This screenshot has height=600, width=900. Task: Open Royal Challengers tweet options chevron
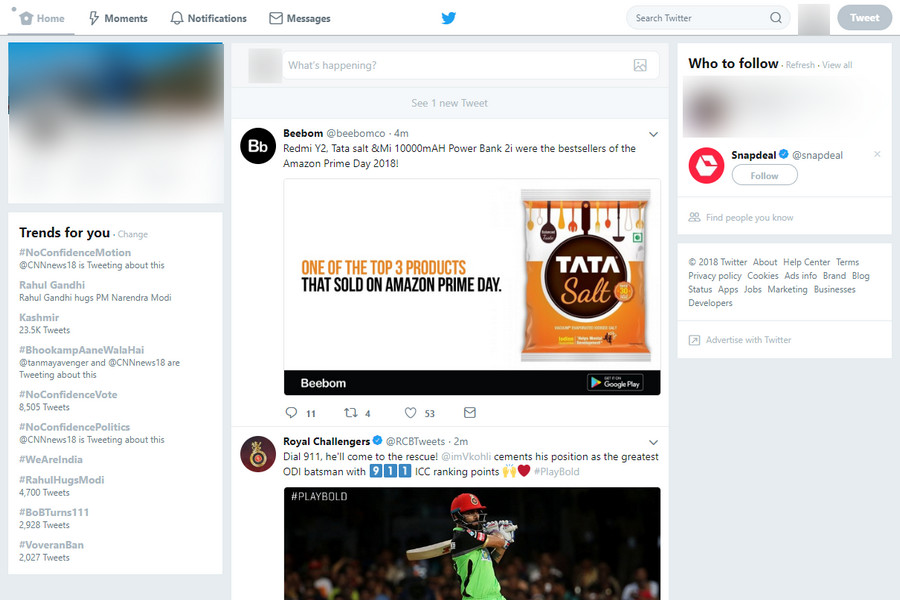pos(653,442)
